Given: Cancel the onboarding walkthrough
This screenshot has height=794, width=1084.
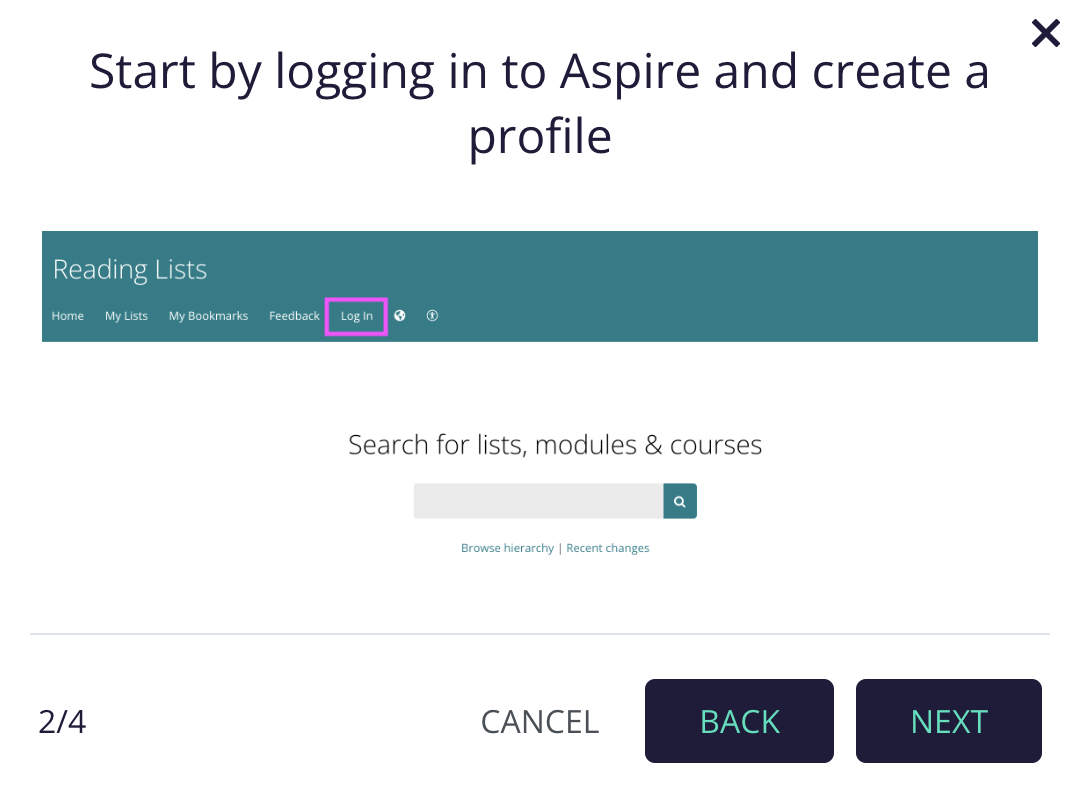Looking at the screenshot, I should 540,721.
